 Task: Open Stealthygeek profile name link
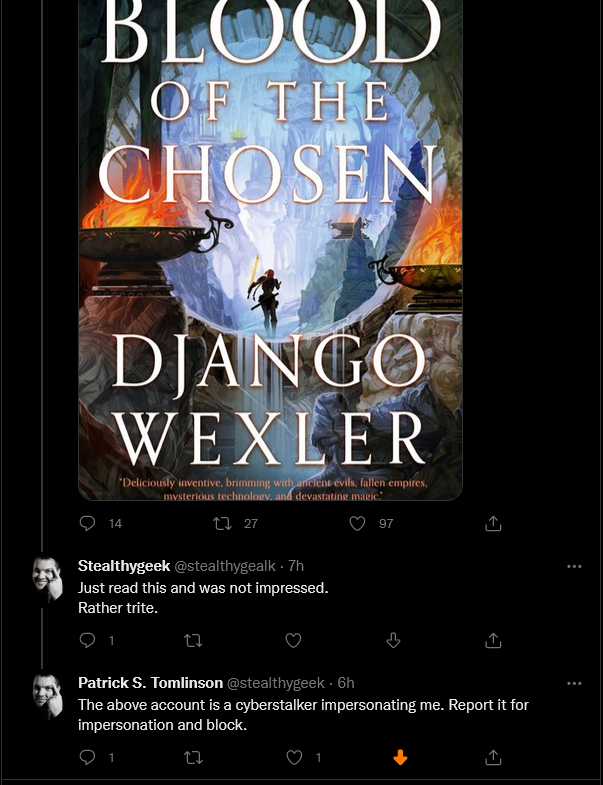point(124,566)
